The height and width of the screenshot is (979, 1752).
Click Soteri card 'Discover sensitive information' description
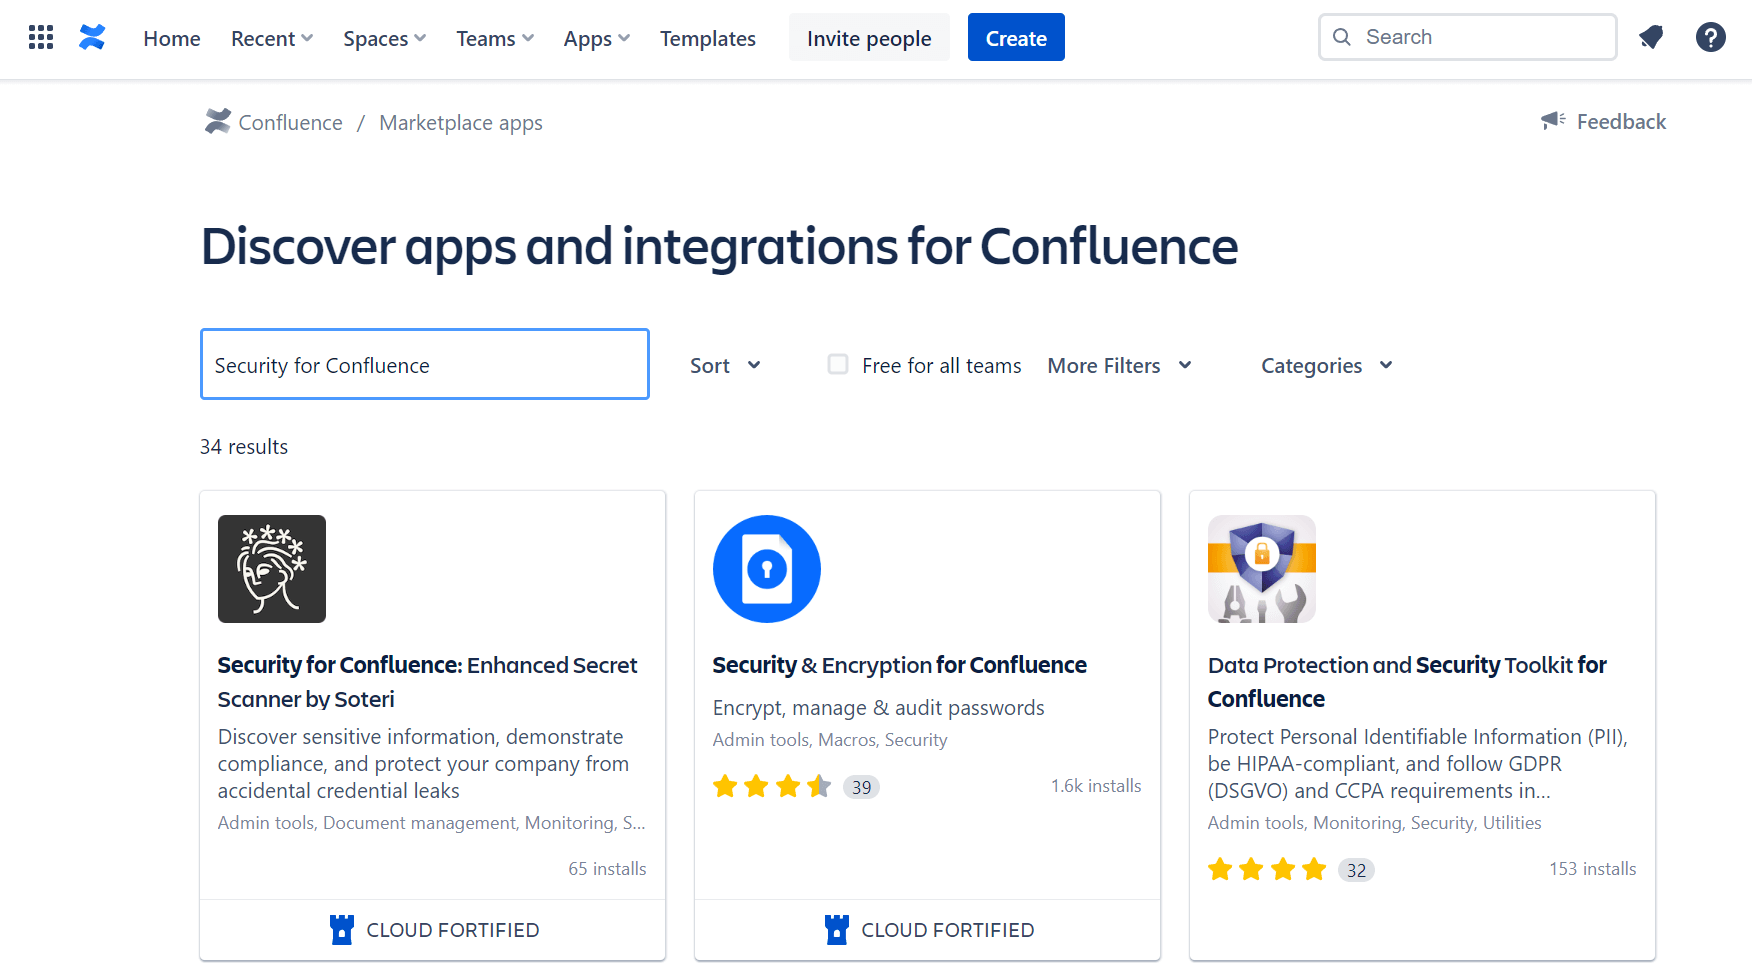(424, 764)
